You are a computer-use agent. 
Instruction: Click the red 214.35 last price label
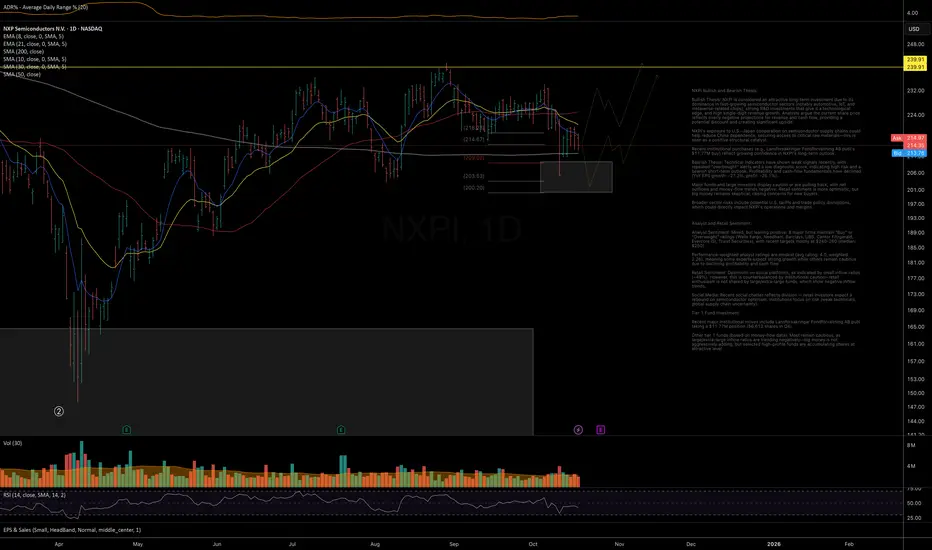pyautogui.click(x=915, y=145)
